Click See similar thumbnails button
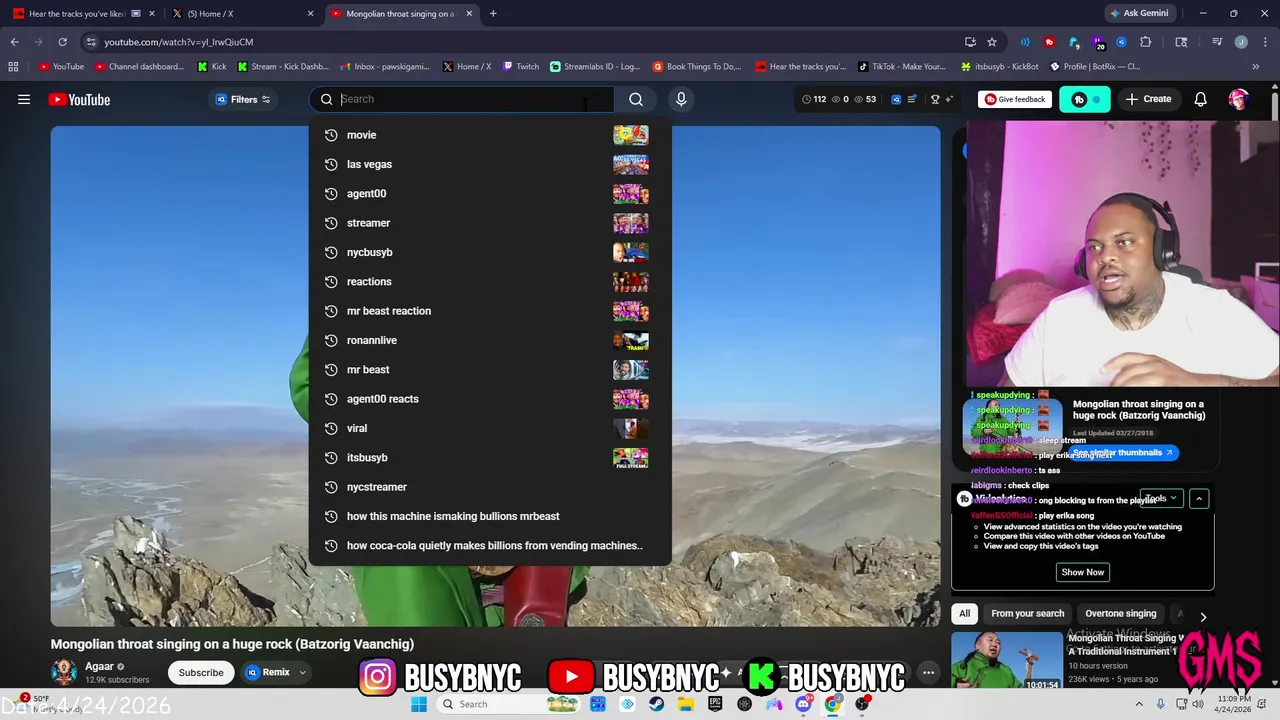1280x720 pixels. pos(1122,453)
